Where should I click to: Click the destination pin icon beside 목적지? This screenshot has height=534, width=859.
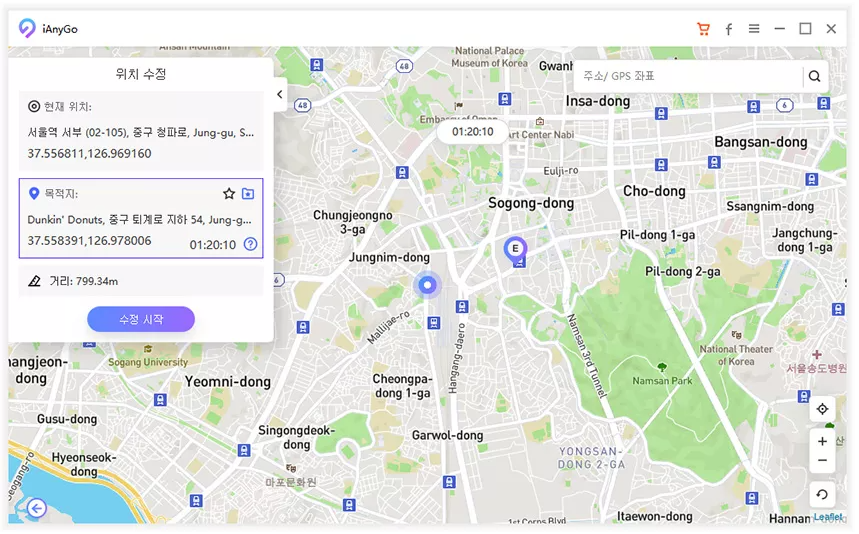tap(34, 193)
